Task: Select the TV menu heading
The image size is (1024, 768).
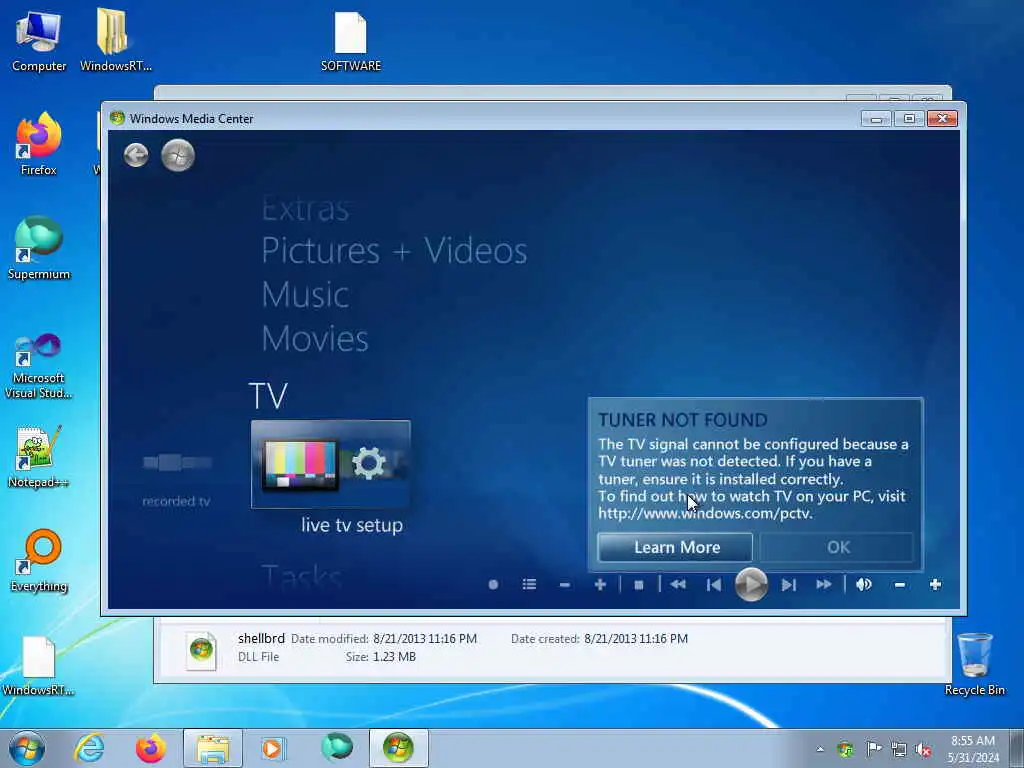Action: (268, 396)
